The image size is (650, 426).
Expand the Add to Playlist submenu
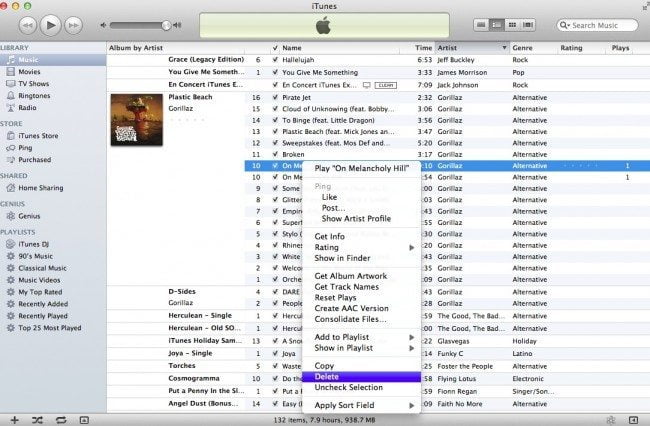pyautogui.click(x=412, y=337)
